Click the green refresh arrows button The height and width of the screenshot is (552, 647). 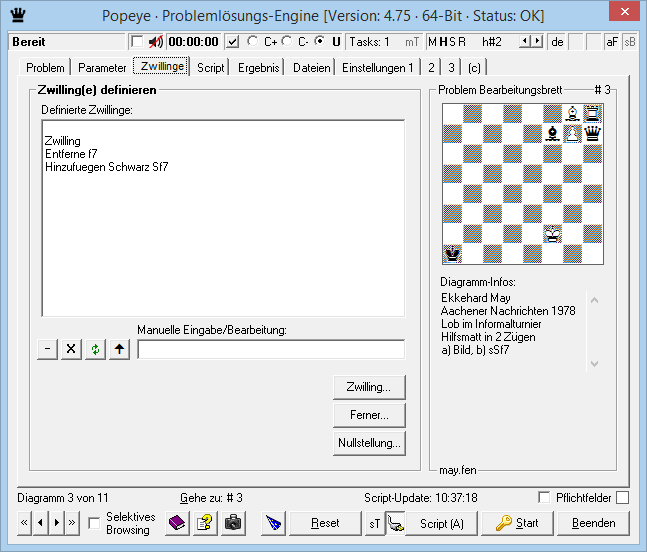click(x=95, y=349)
